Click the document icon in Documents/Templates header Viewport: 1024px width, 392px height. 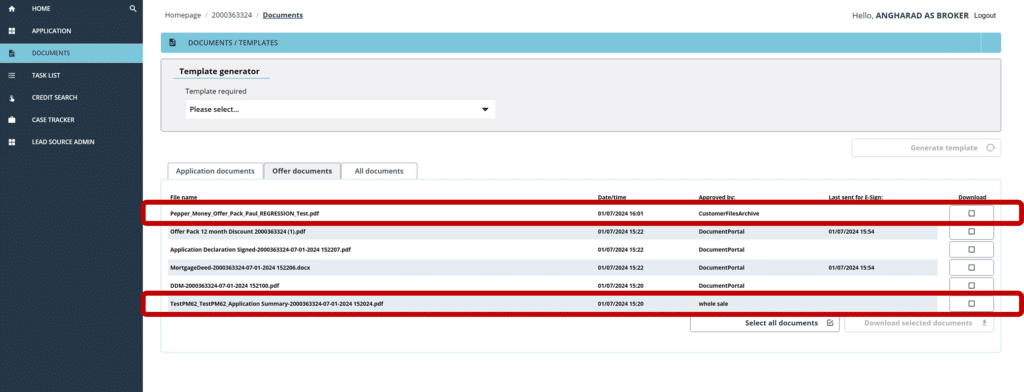pyautogui.click(x=172, y=42)
